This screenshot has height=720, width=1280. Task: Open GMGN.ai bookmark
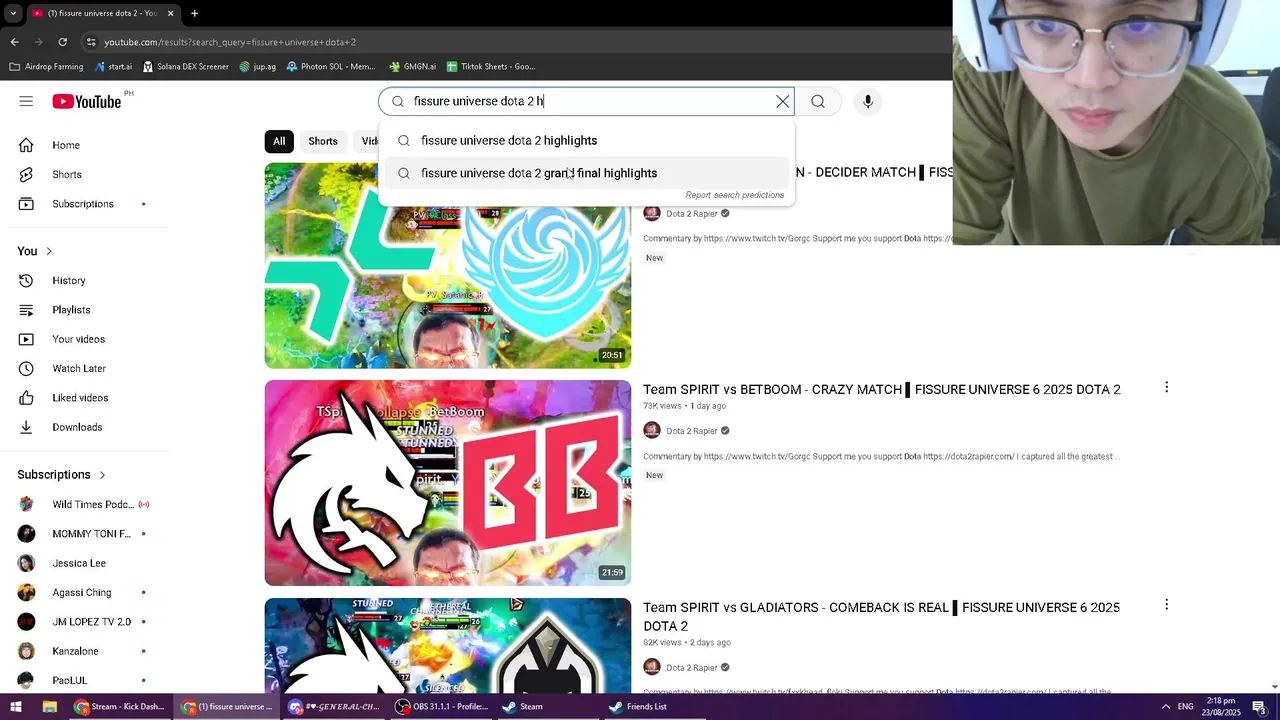coord(412,66)
